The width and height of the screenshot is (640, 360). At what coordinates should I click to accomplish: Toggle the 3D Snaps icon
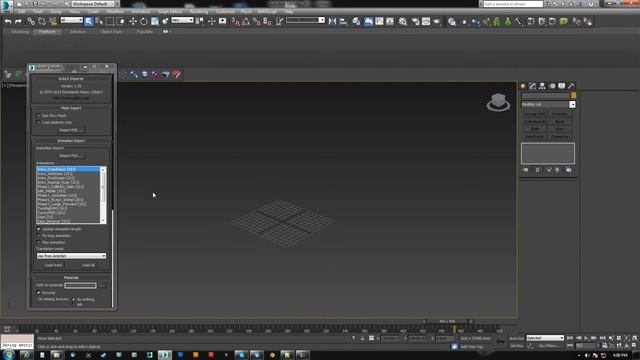[236, 21]
